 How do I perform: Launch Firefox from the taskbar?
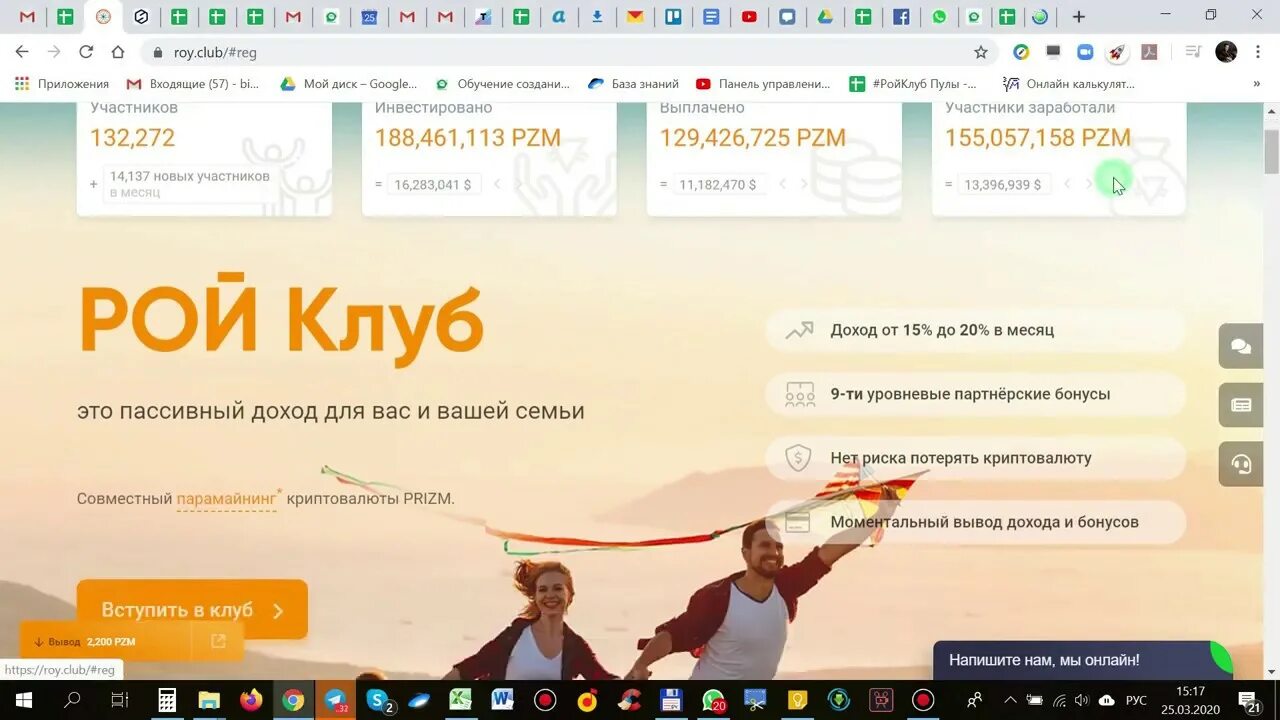click(251, 700)
